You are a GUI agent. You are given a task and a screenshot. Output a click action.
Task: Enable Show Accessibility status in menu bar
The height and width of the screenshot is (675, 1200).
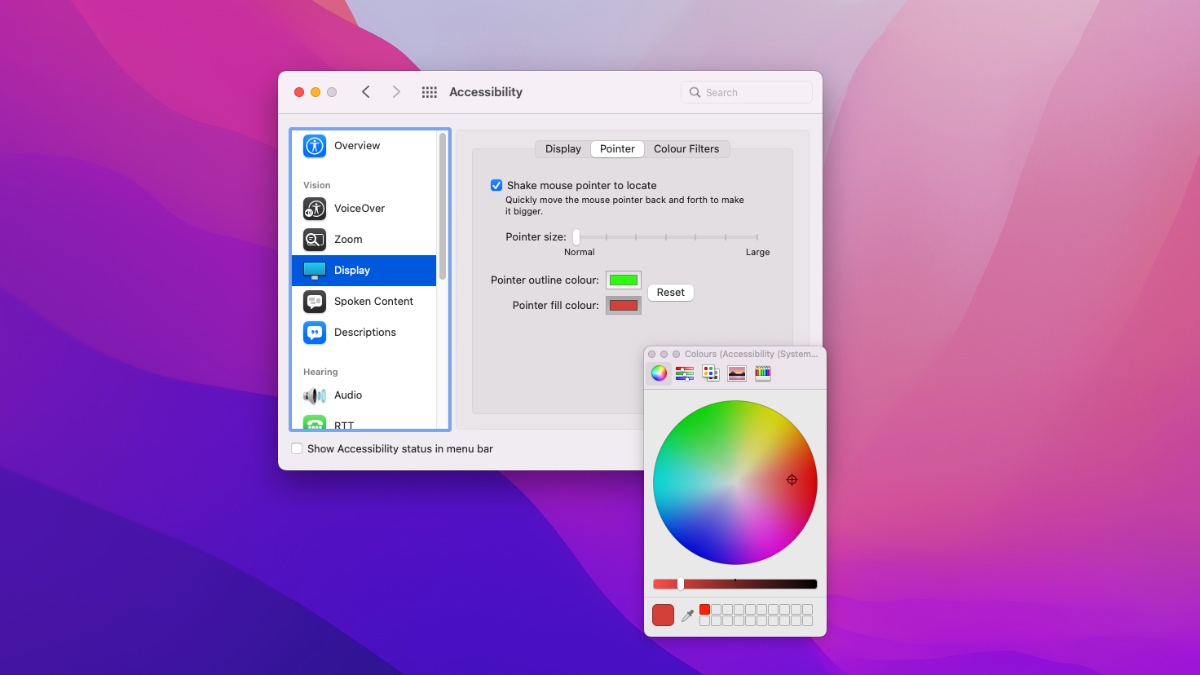(296, 448)
